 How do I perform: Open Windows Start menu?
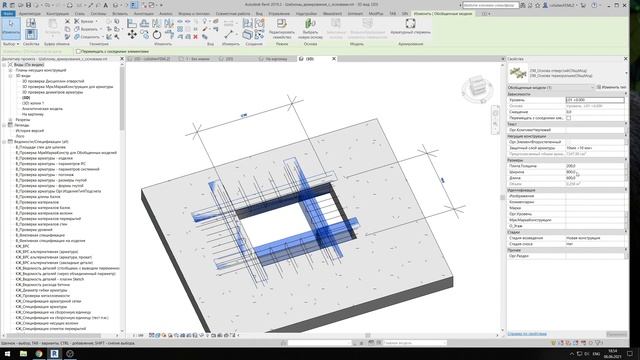[7, 353]
